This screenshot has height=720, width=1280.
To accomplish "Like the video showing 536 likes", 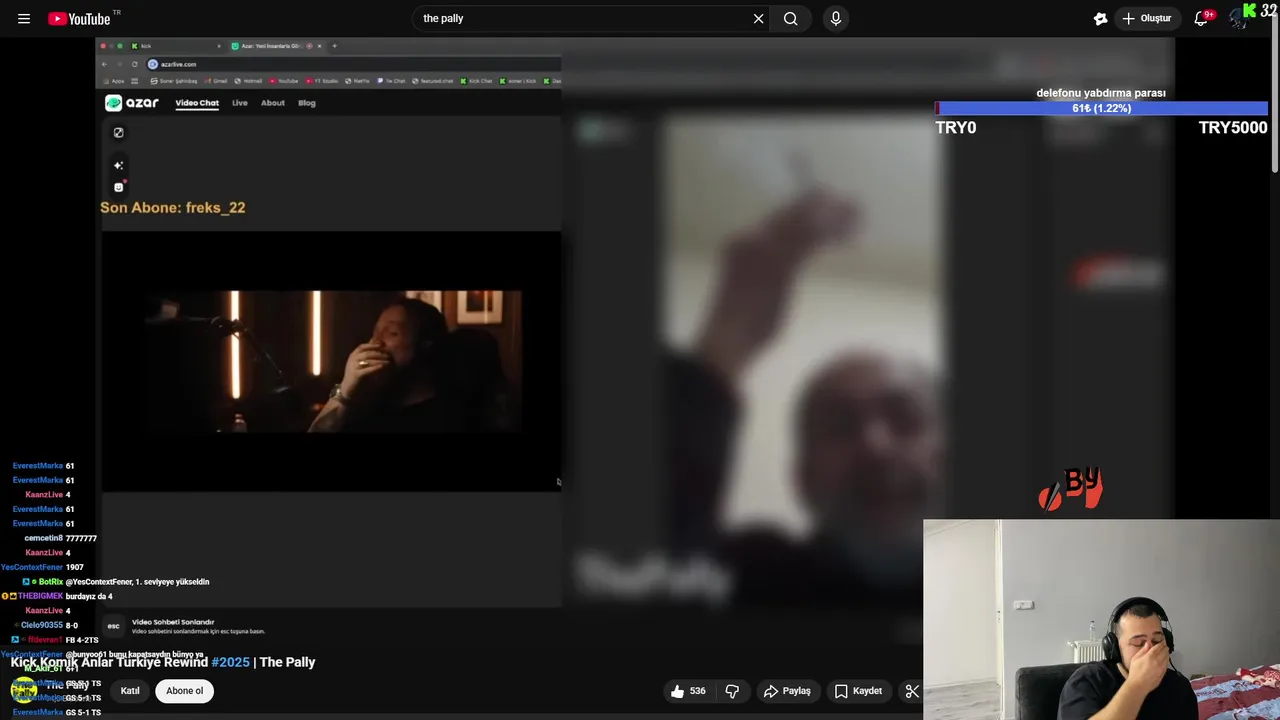I will (688, 691).
